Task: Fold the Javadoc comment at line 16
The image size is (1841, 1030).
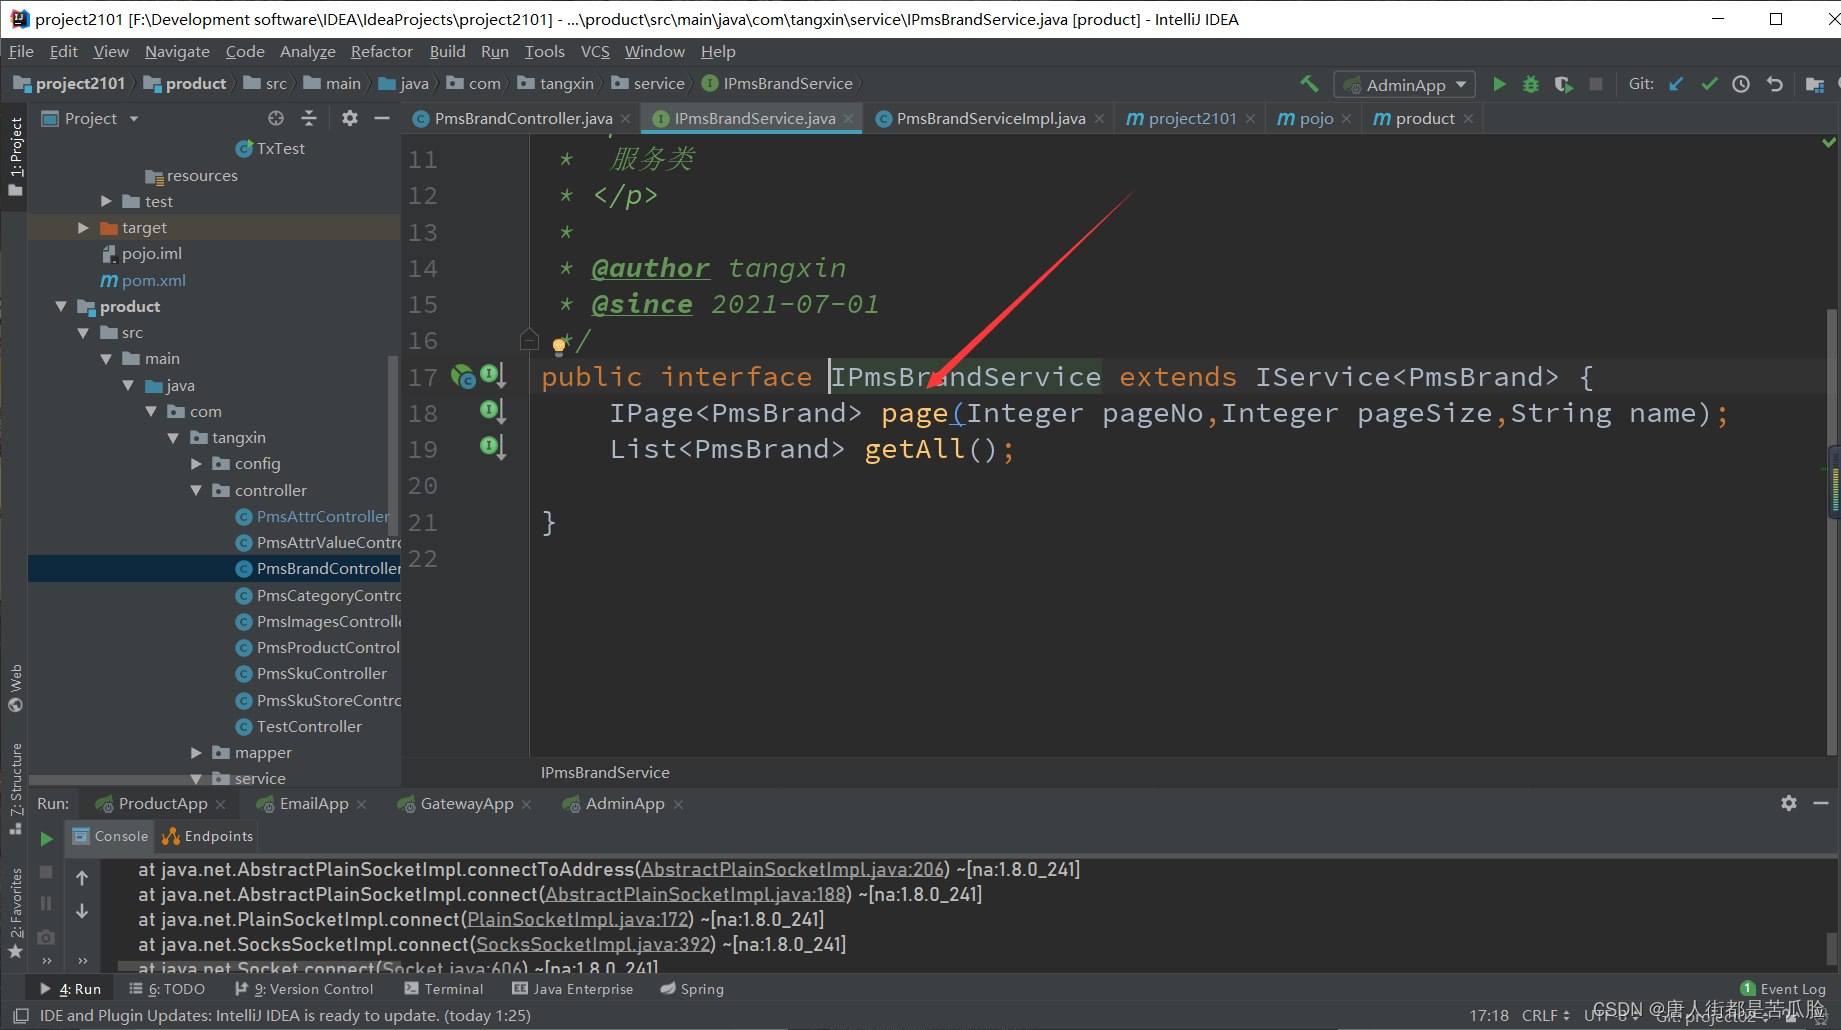Action: 529,339
